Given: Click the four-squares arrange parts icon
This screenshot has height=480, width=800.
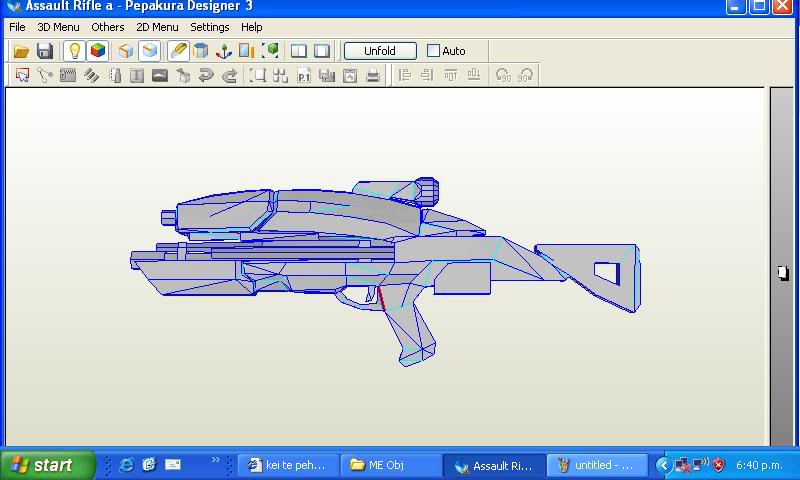Looking at the screenshot, I should pyautogui.click(x=281, y=75).
